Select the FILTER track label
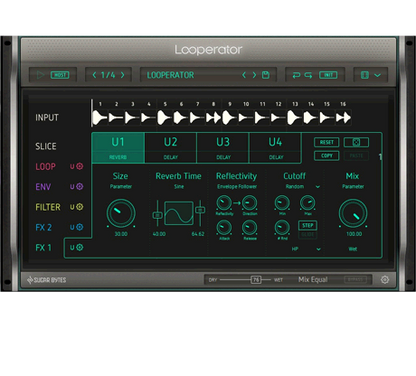The image size is (416, 376). (48, 207)
